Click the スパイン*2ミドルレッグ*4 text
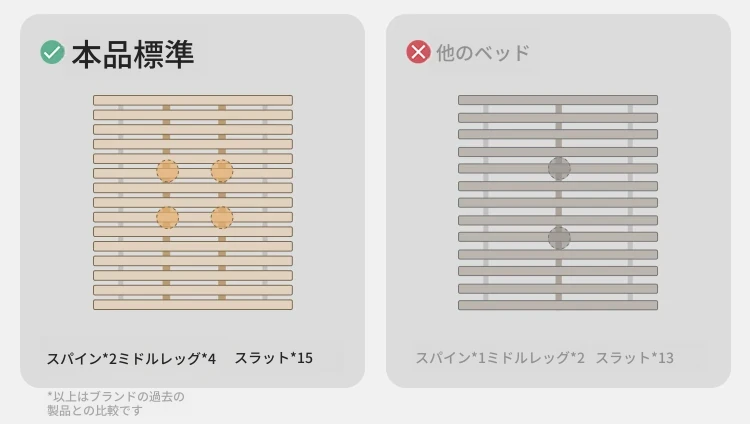750x424 pixels. point(131,358)
